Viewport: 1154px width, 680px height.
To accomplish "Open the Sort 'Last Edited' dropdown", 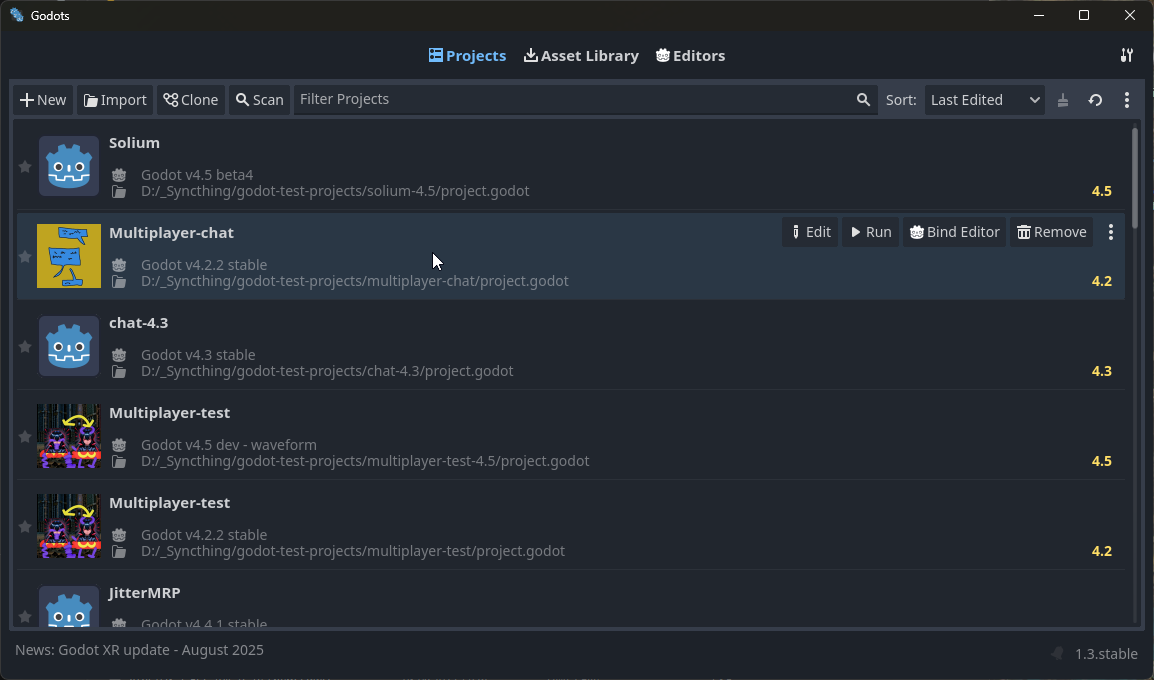I will coord(984,100).
